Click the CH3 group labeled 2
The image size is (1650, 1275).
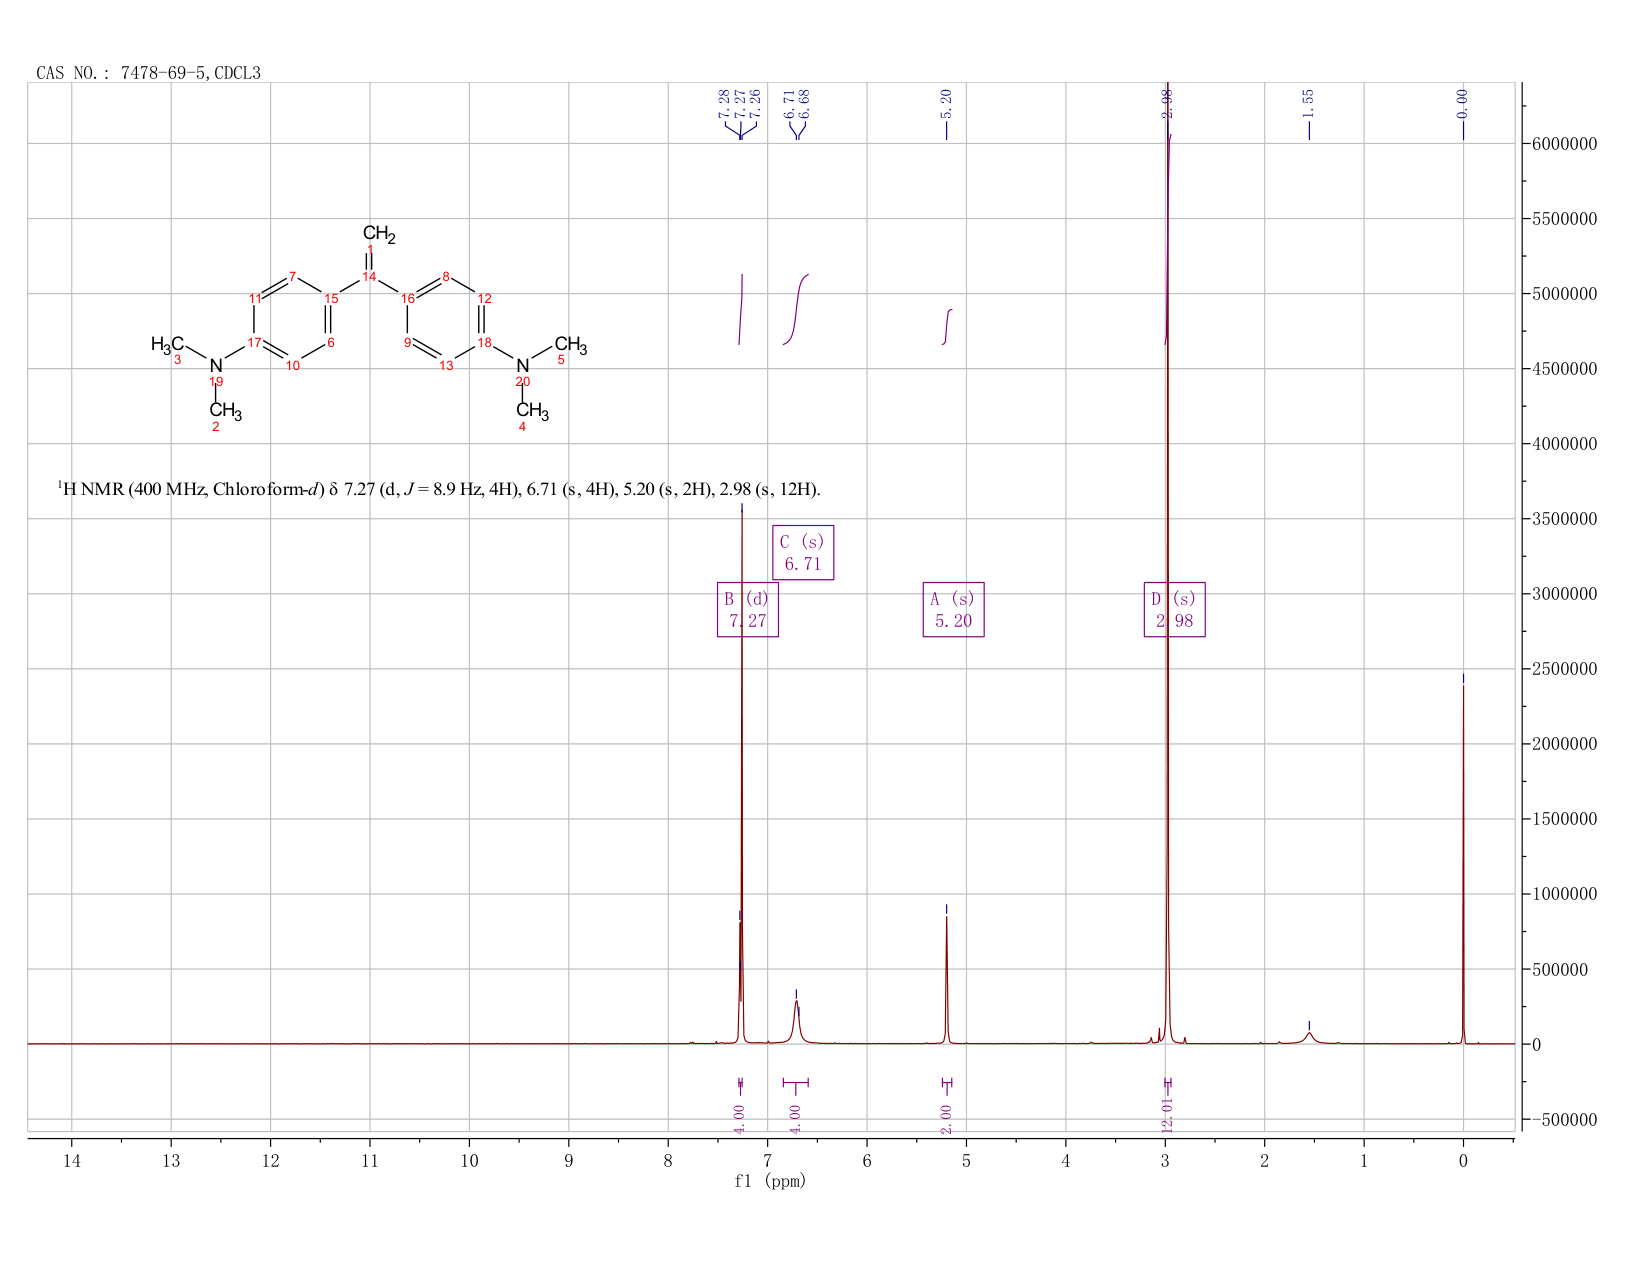tap(226, 411)
